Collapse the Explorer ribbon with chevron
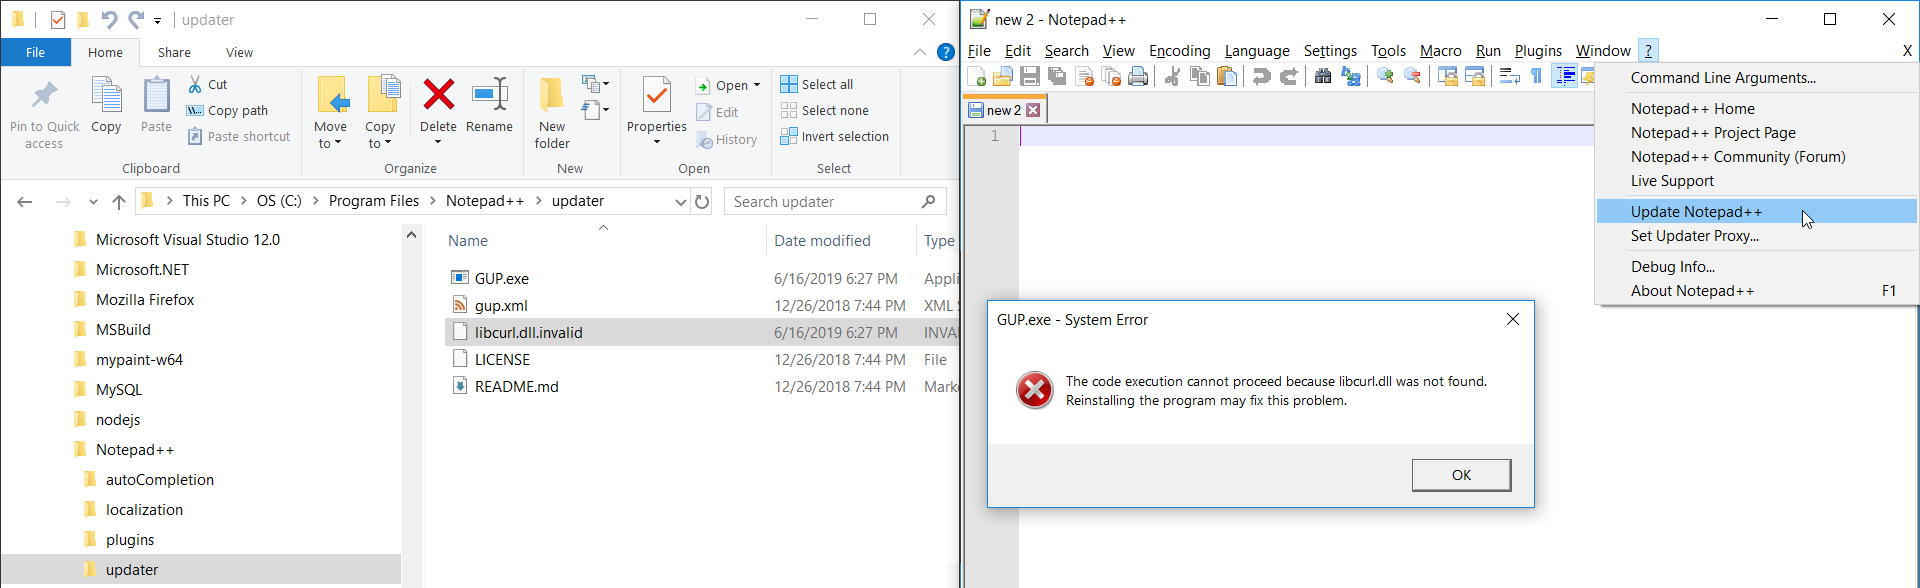Viewport: 1920px width, 588px height. pos(920,52)
